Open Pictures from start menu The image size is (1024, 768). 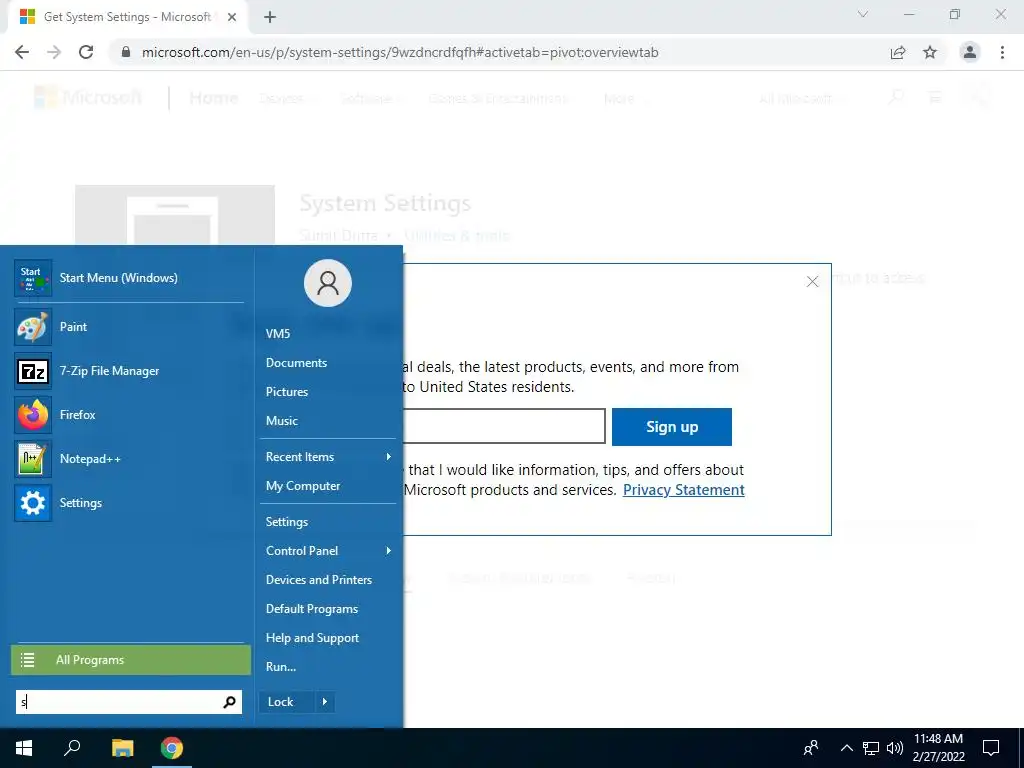(x=287, y=392)
